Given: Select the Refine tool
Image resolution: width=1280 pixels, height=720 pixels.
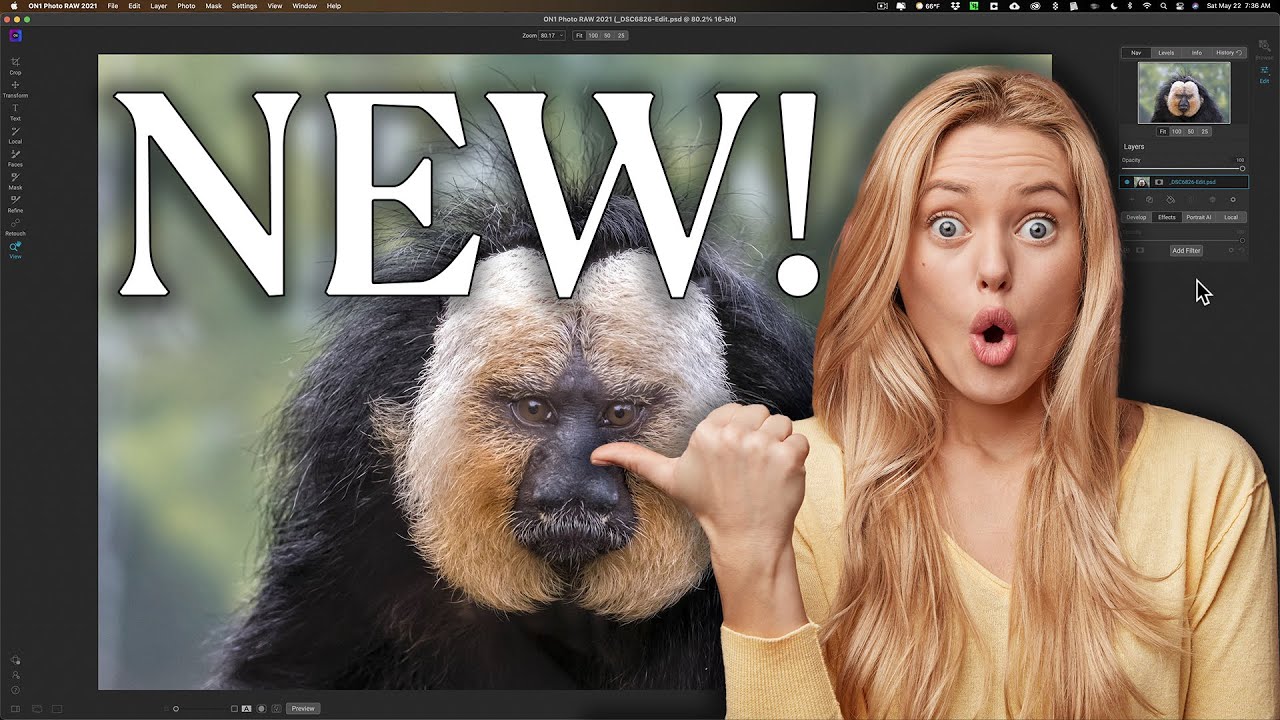Looking at the screenshot, I should (15, 203).
